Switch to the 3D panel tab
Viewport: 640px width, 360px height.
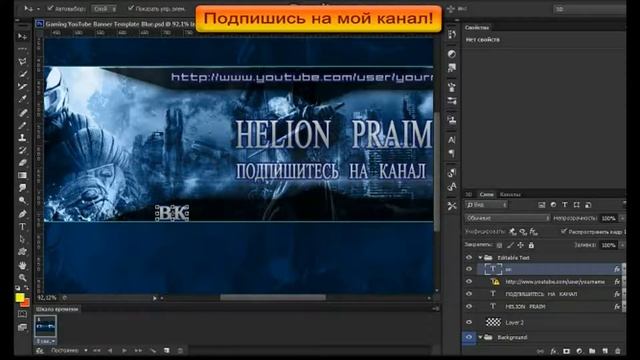(x=469, y=195)
